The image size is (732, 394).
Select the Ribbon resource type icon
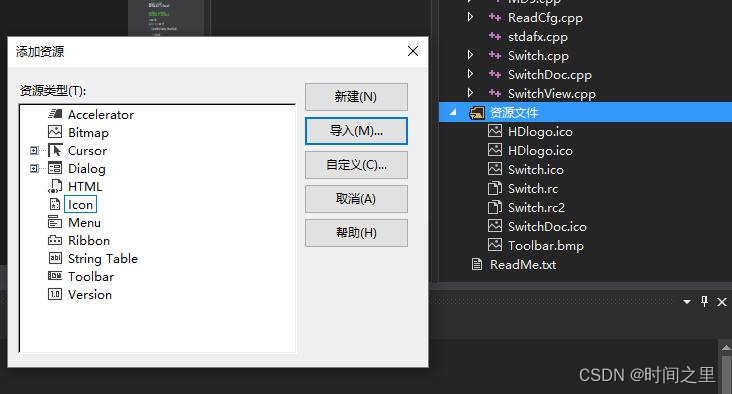click(x=55, y=240)
